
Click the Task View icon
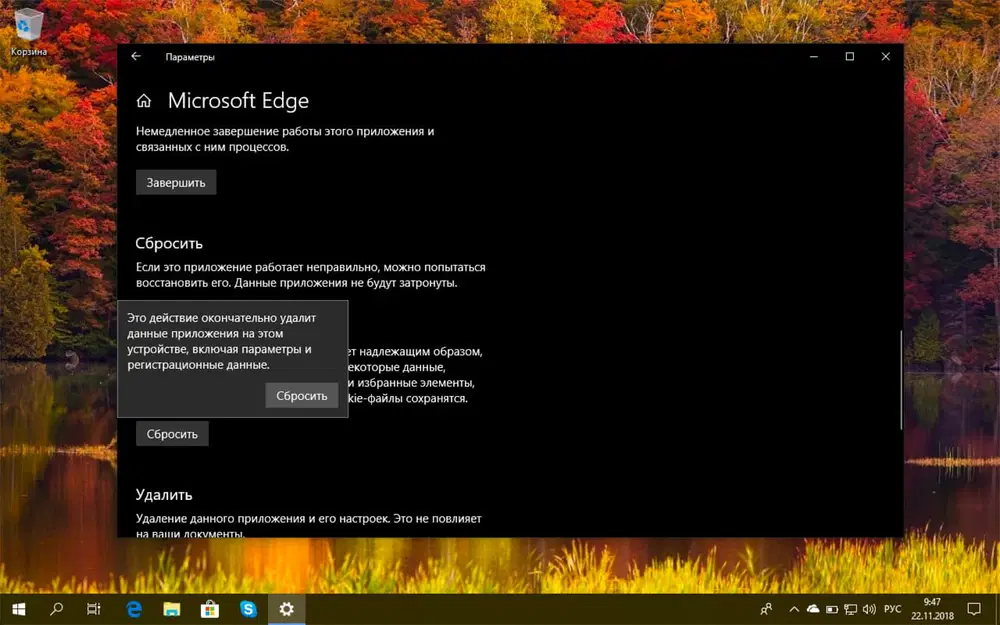(x=92, y=609)
